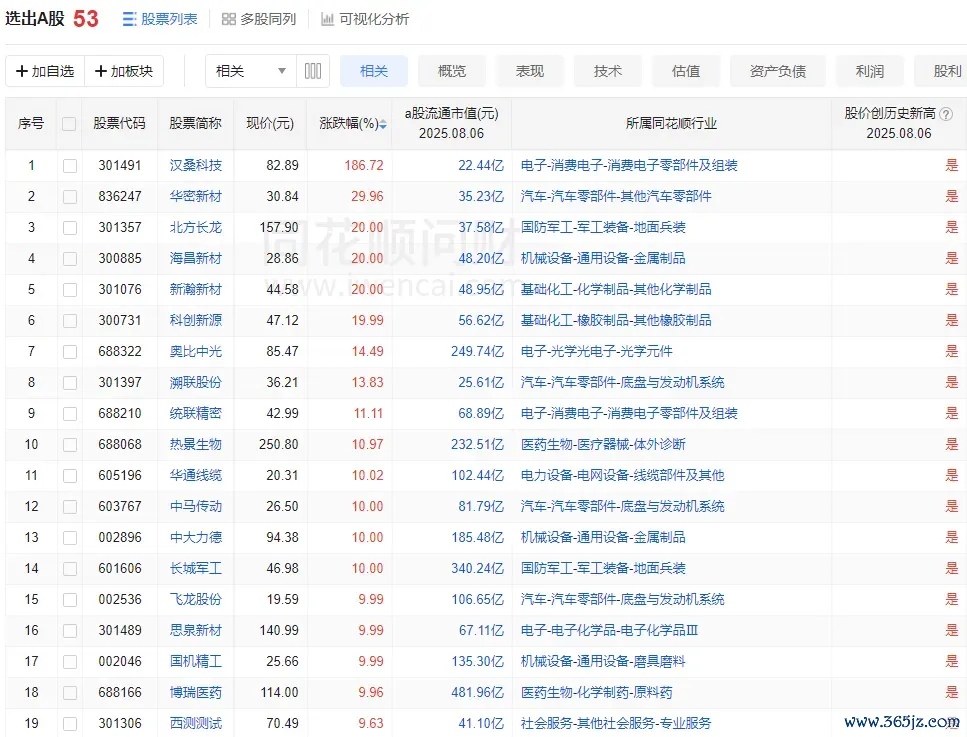Click market cap value 340.24亿
The height and width of the screenshot is (737, 967).
pos(477,568)
